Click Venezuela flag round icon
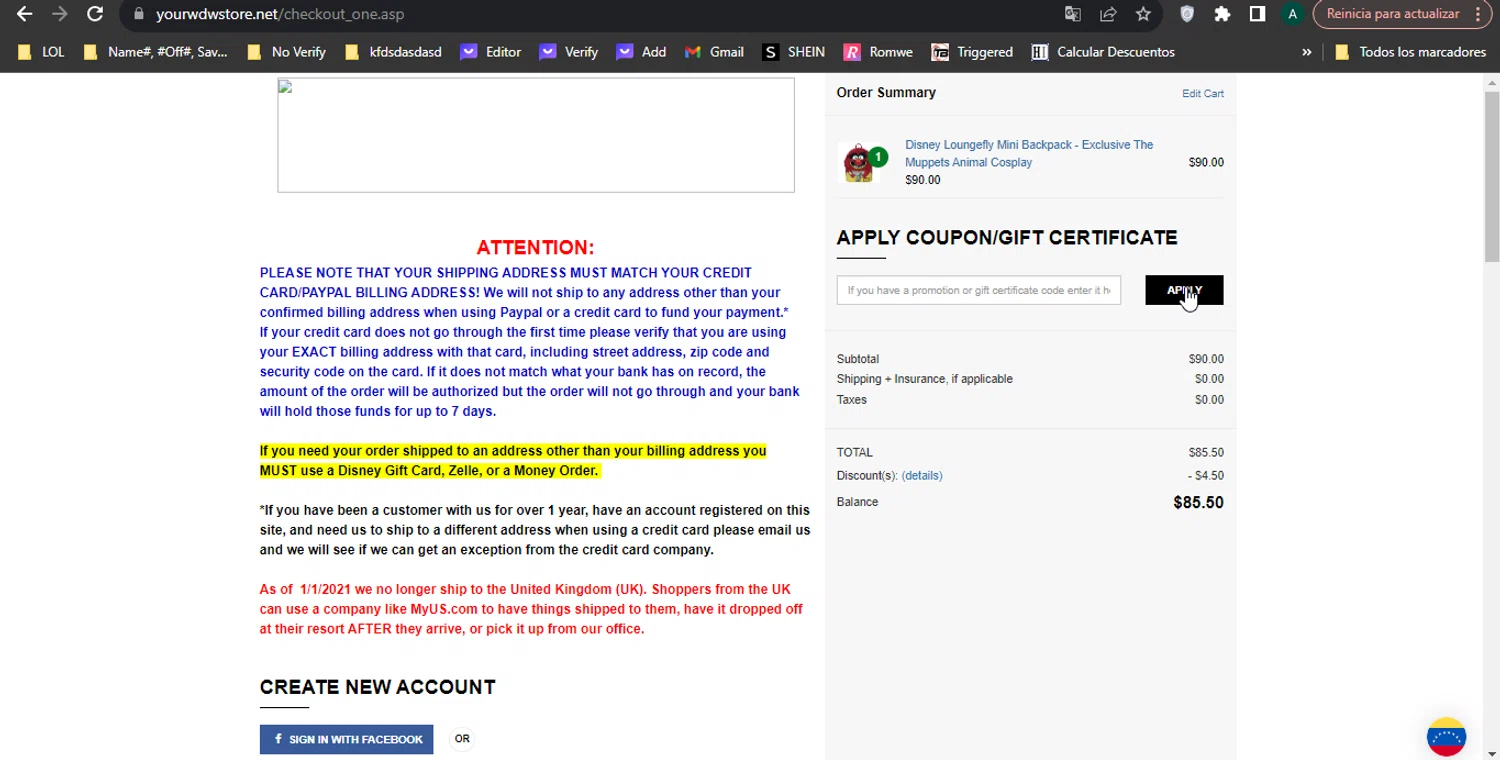Screen dimensions: 1500x760 (1446, 737)
